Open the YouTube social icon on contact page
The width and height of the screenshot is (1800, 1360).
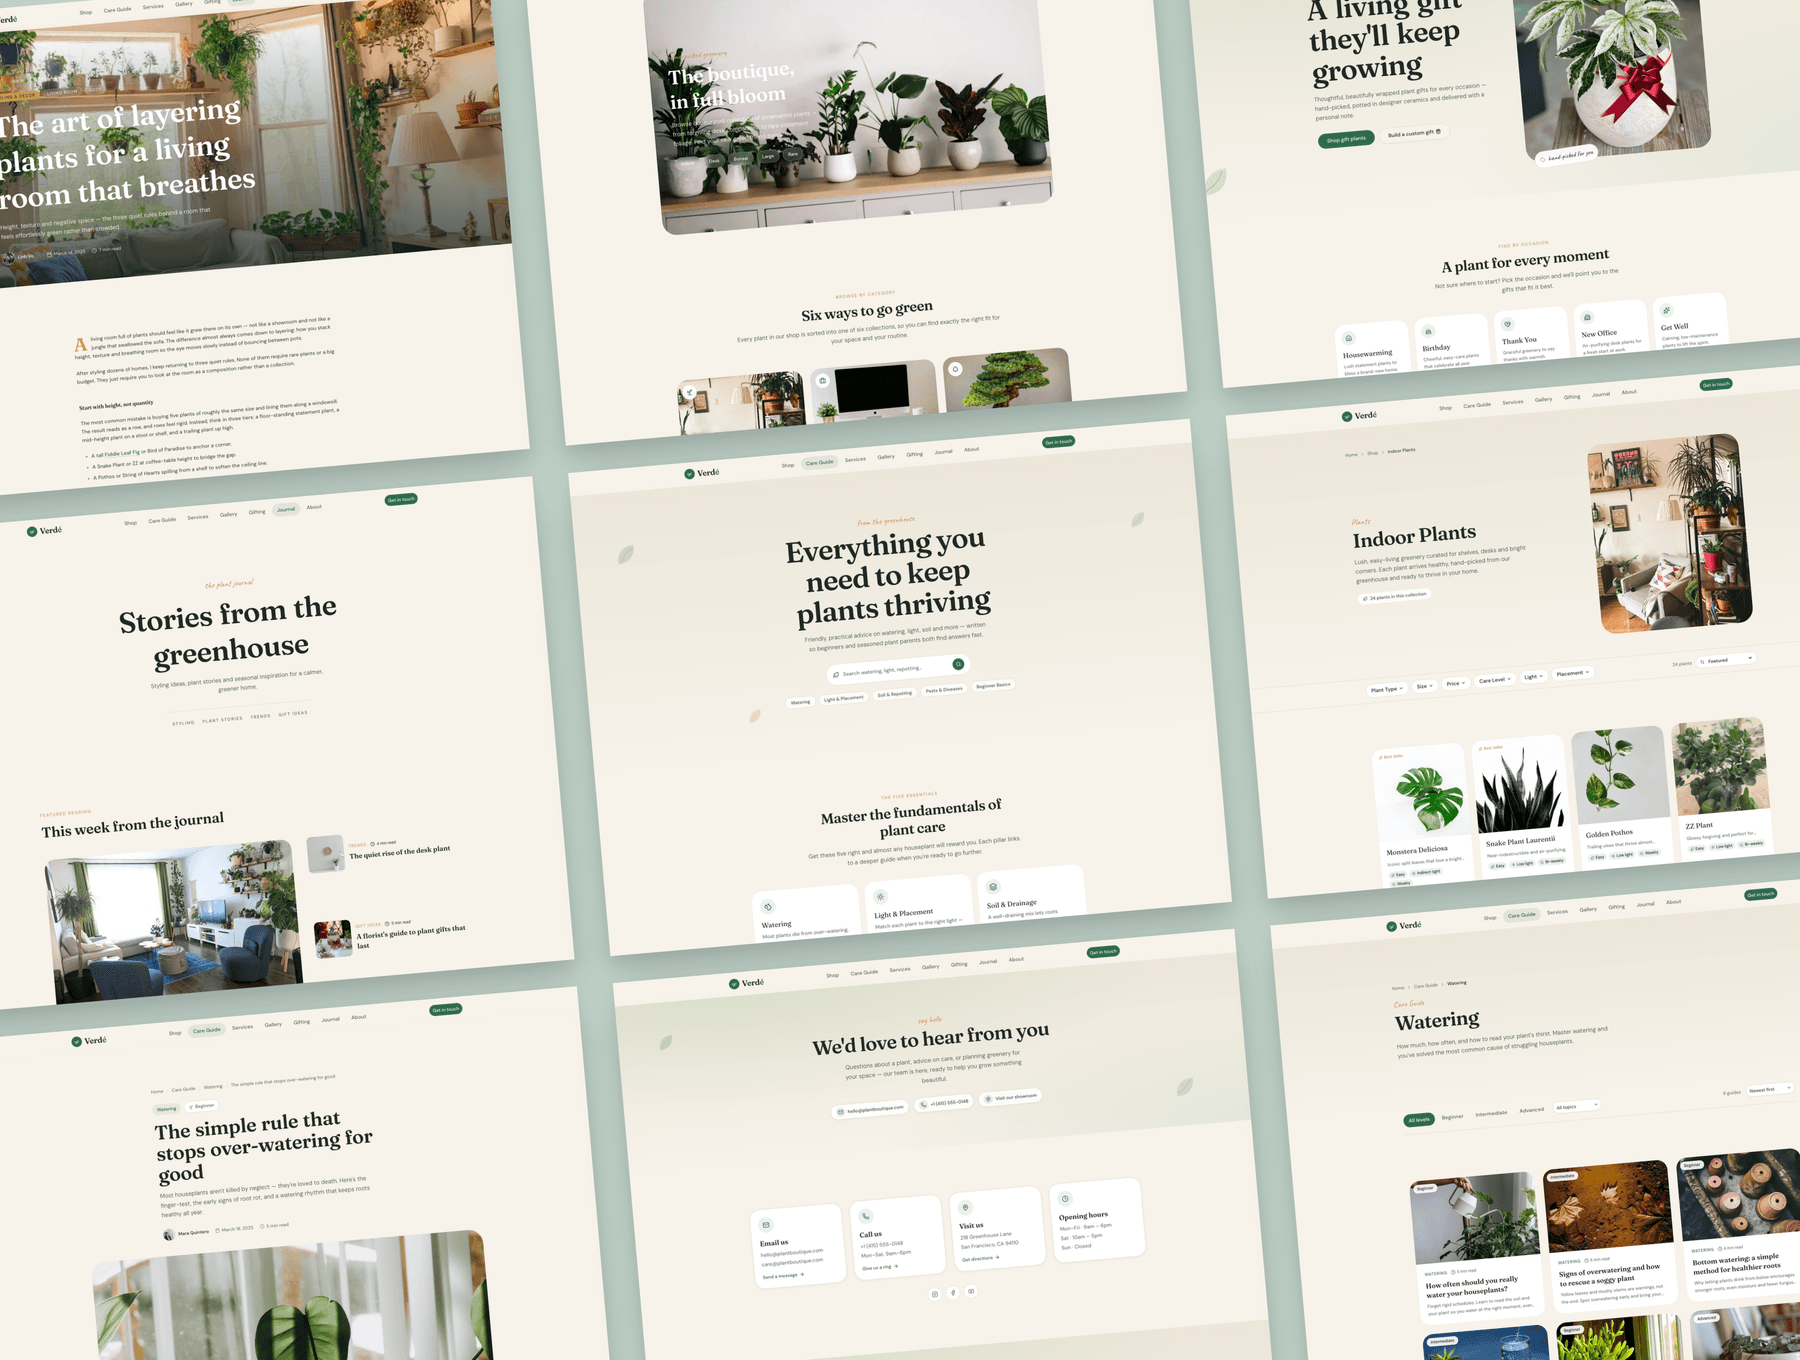coord(971,1291)
